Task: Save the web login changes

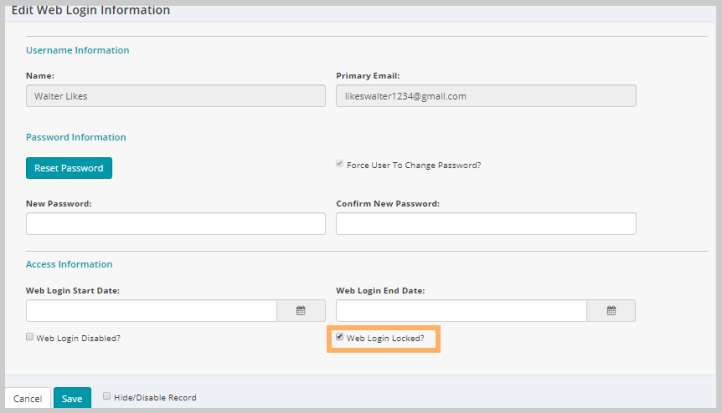Action: pos(72,398)
